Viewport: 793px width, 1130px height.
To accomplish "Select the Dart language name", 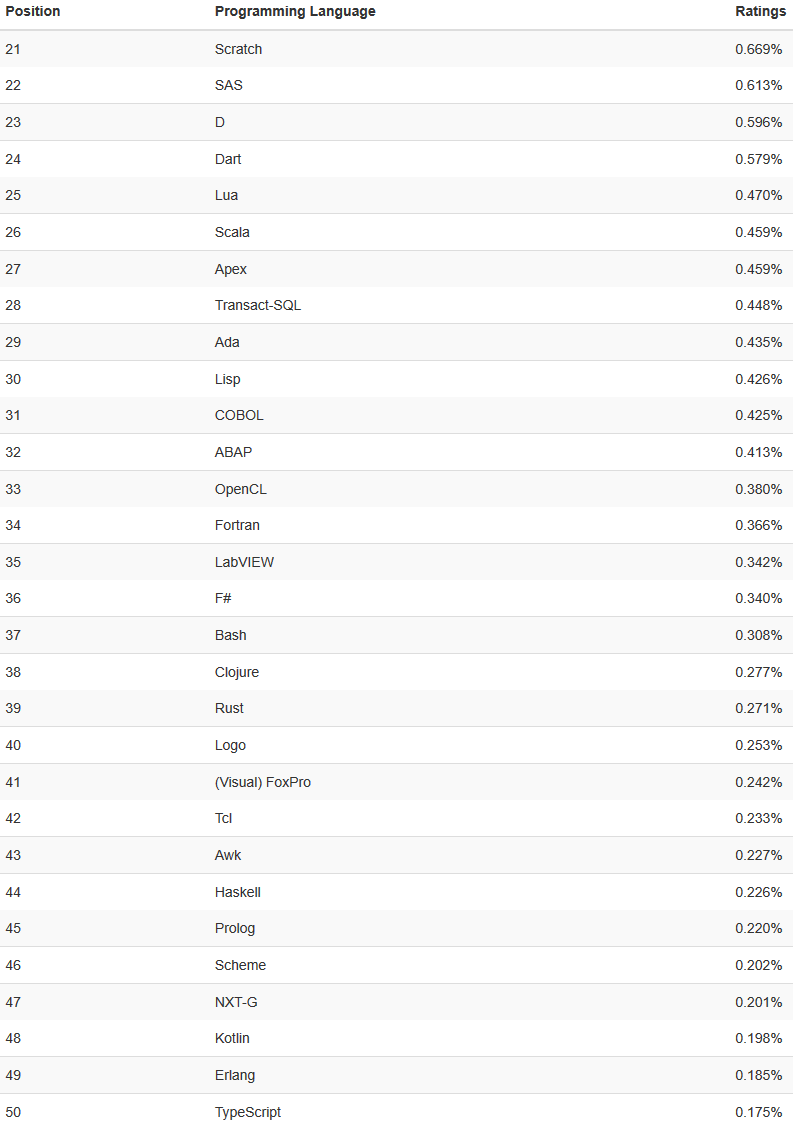I will point(228,159).
